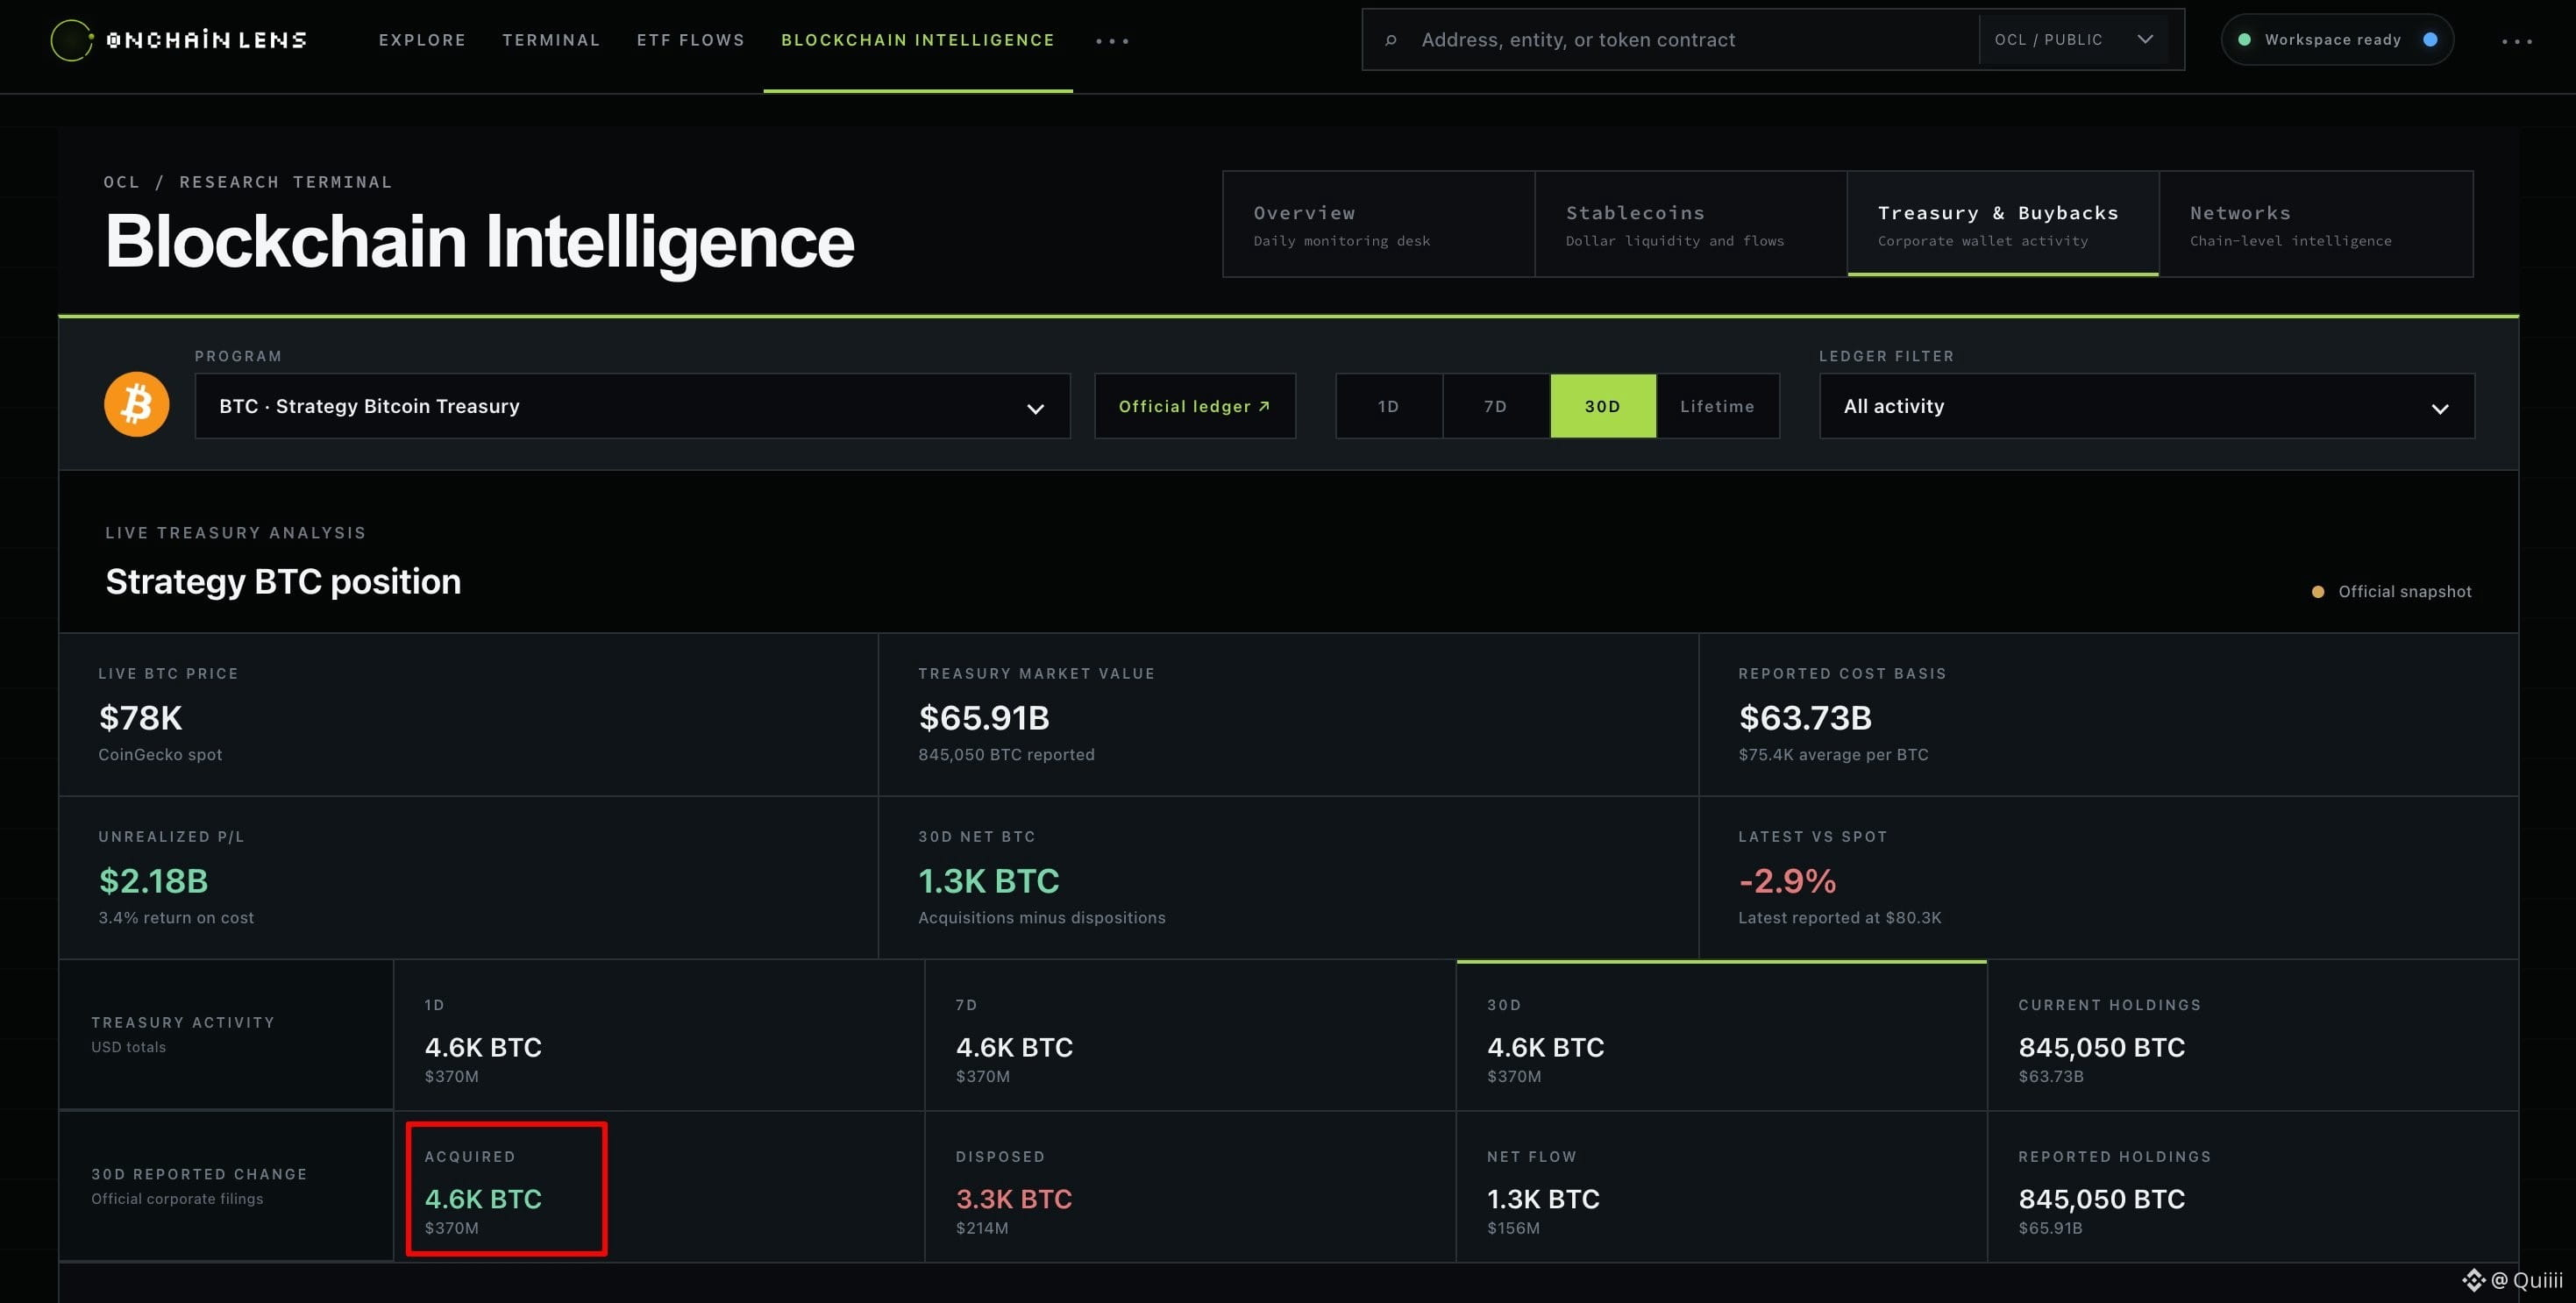Click the Net Flow 1.3K BTC value
Image resolution: width=2576 pixels, height=1303 pixels.
(x=1543, y=1199)
